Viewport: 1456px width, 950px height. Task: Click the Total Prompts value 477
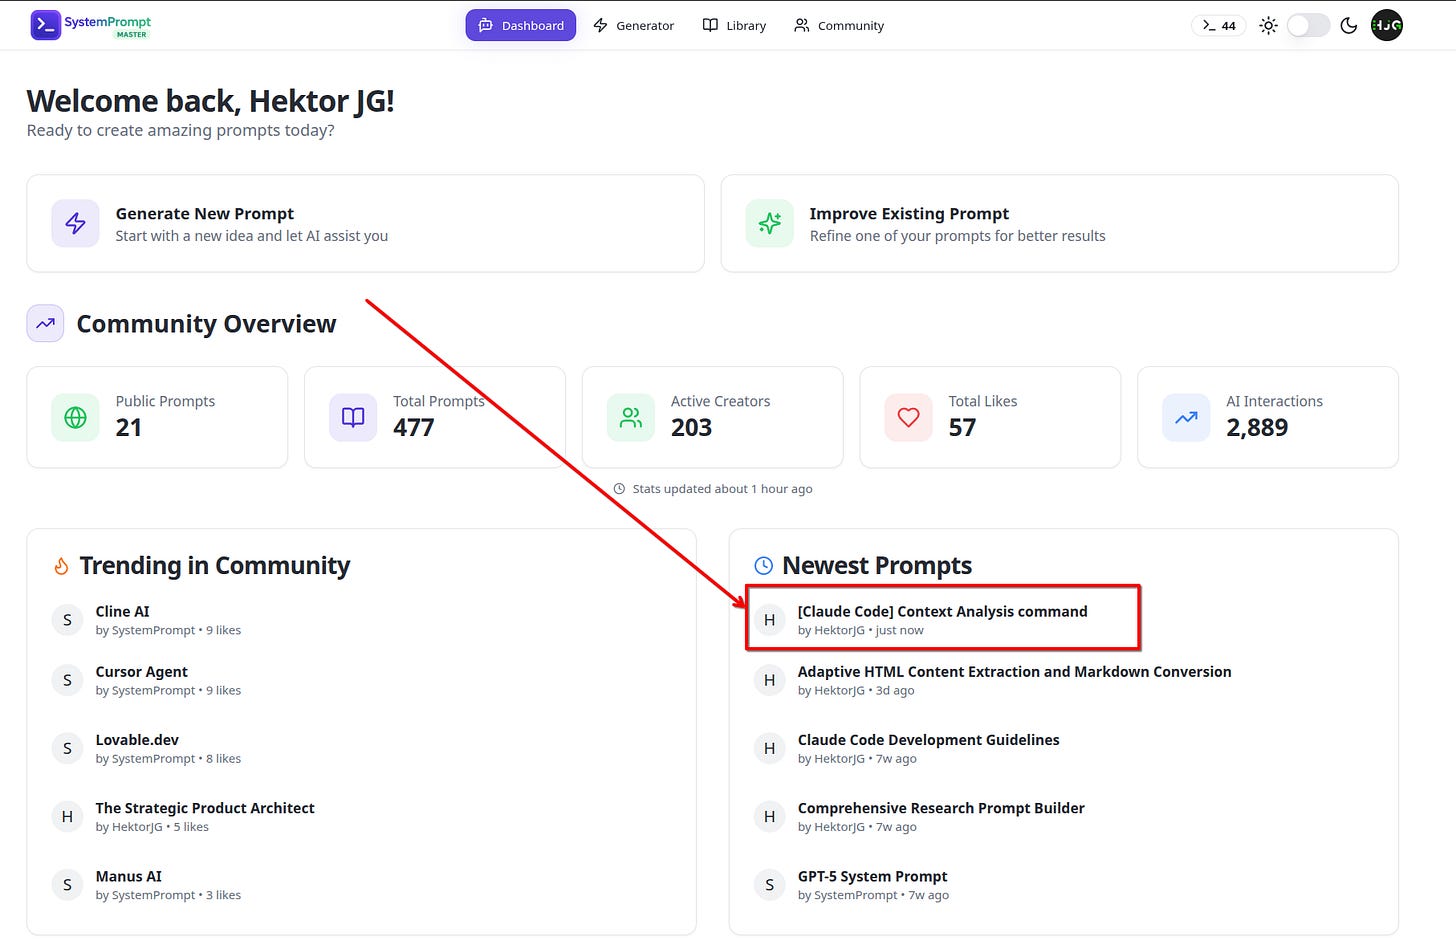[414, 428]
